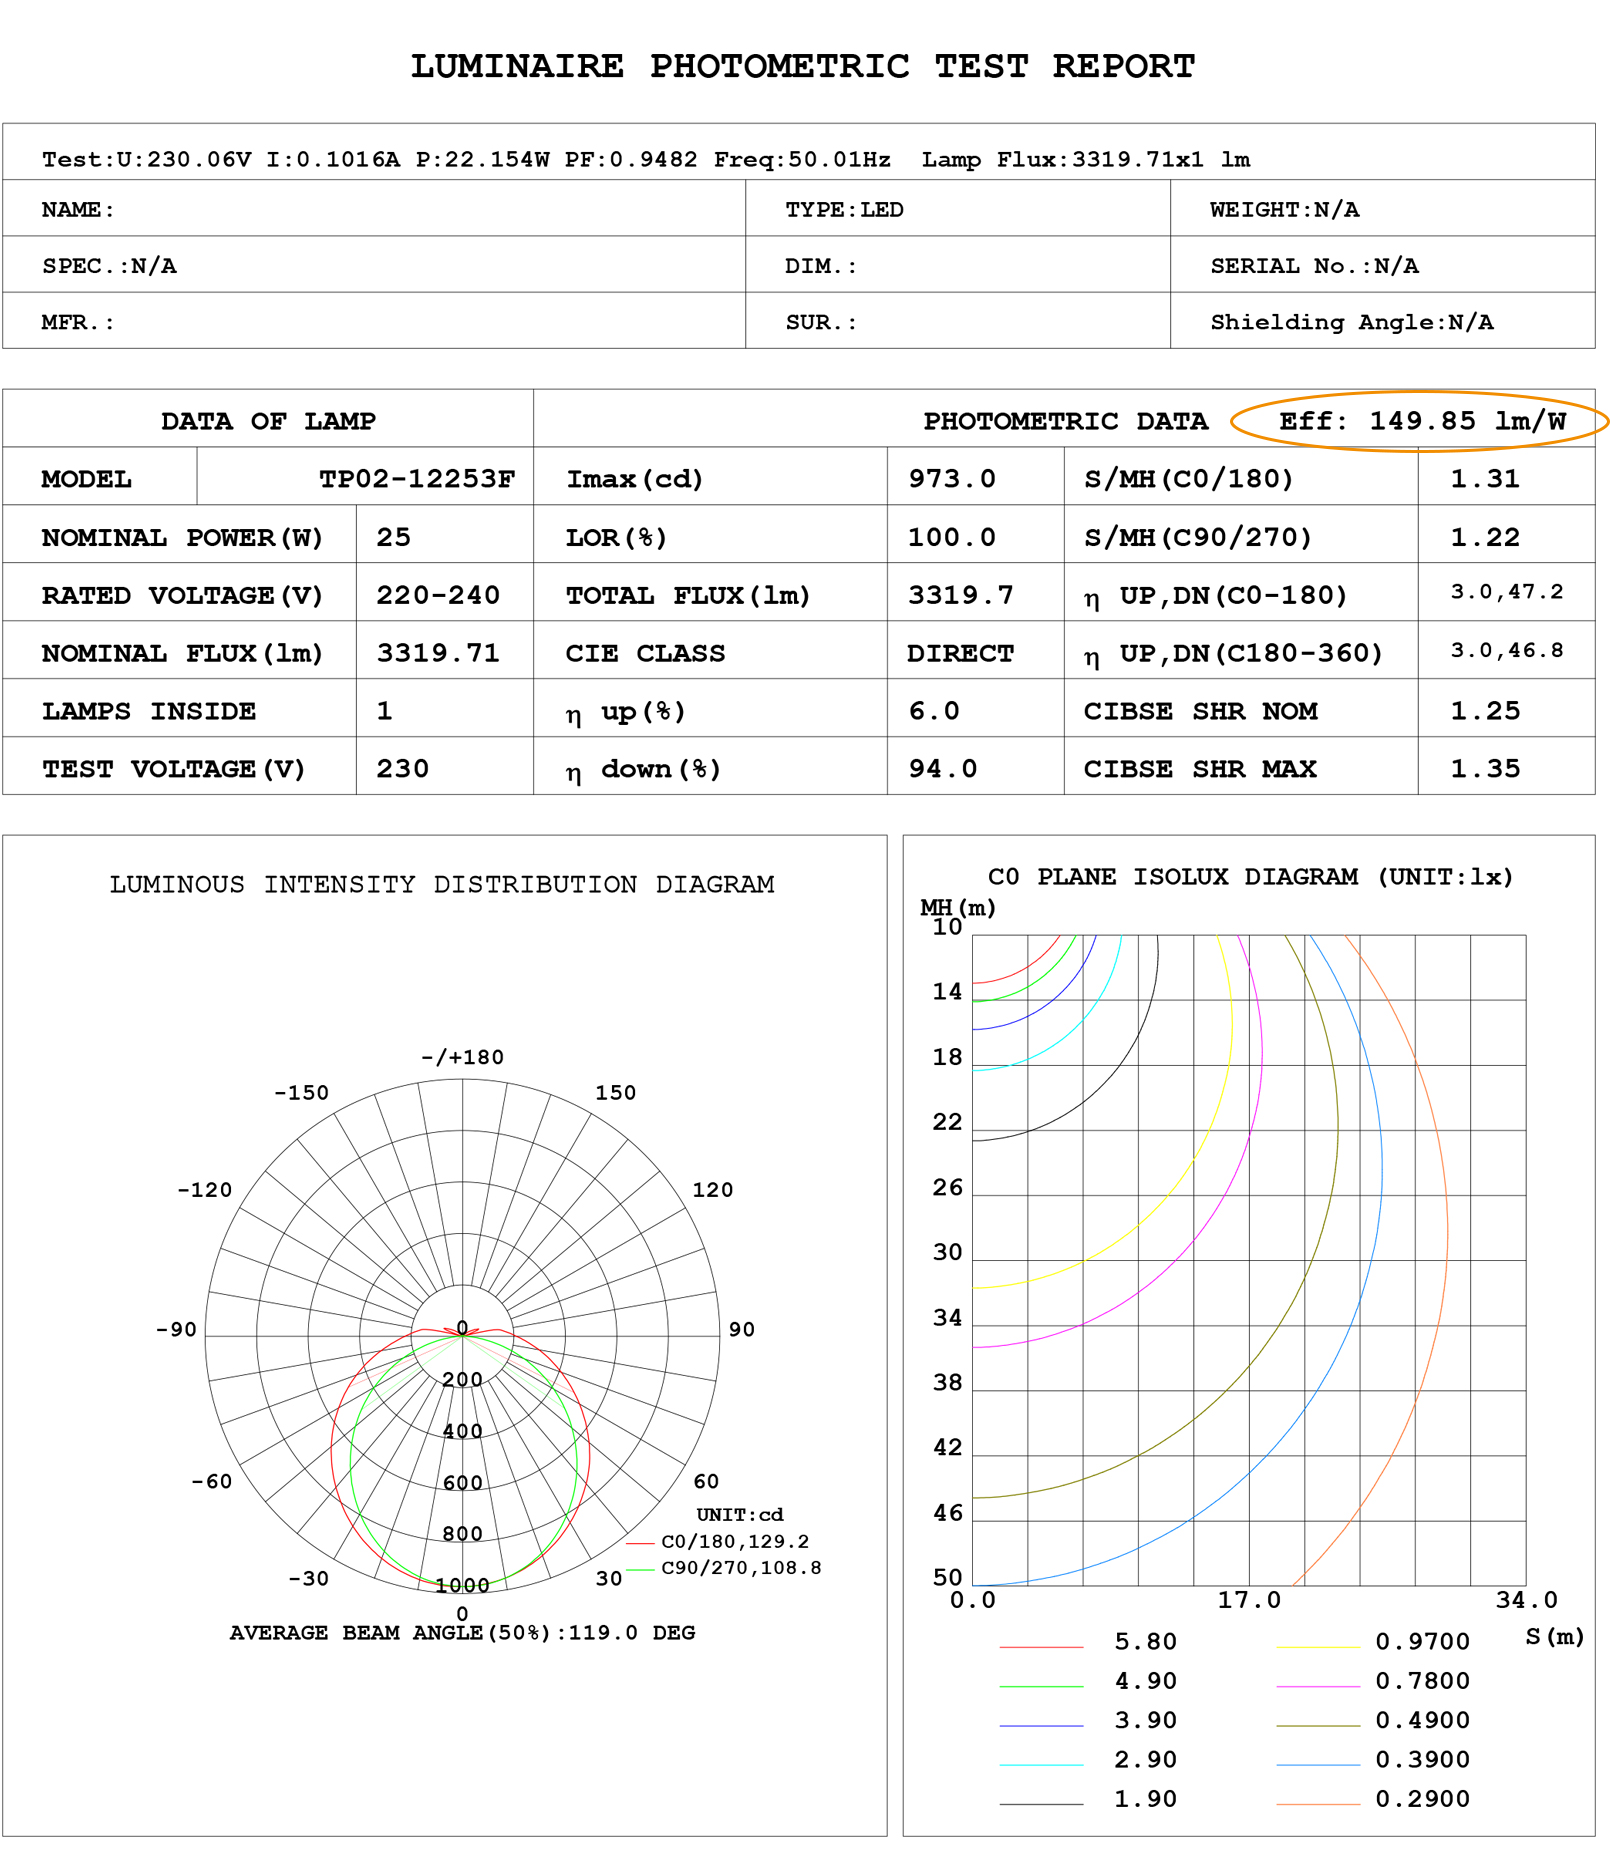Click the Shielding Angle:N/A field

1352,322
